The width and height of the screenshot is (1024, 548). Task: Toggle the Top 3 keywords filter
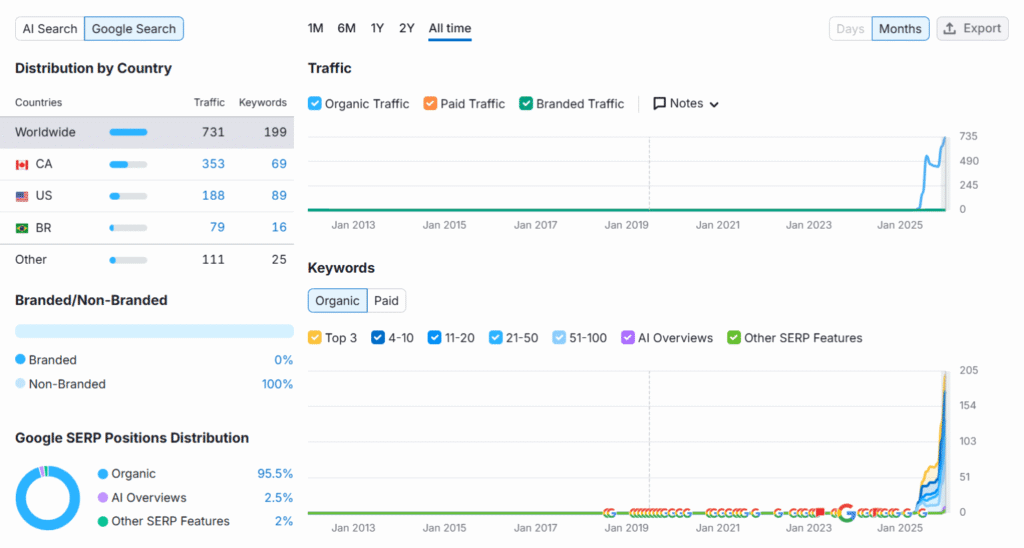pyautogui.click(x=315, y=338)
